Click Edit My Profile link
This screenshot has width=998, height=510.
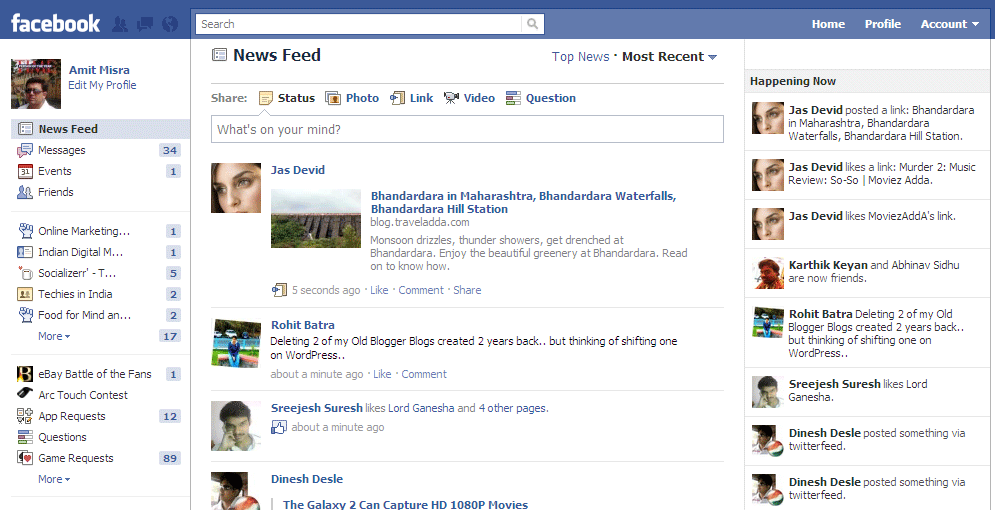pyautogui.click(x=102, y=85)
